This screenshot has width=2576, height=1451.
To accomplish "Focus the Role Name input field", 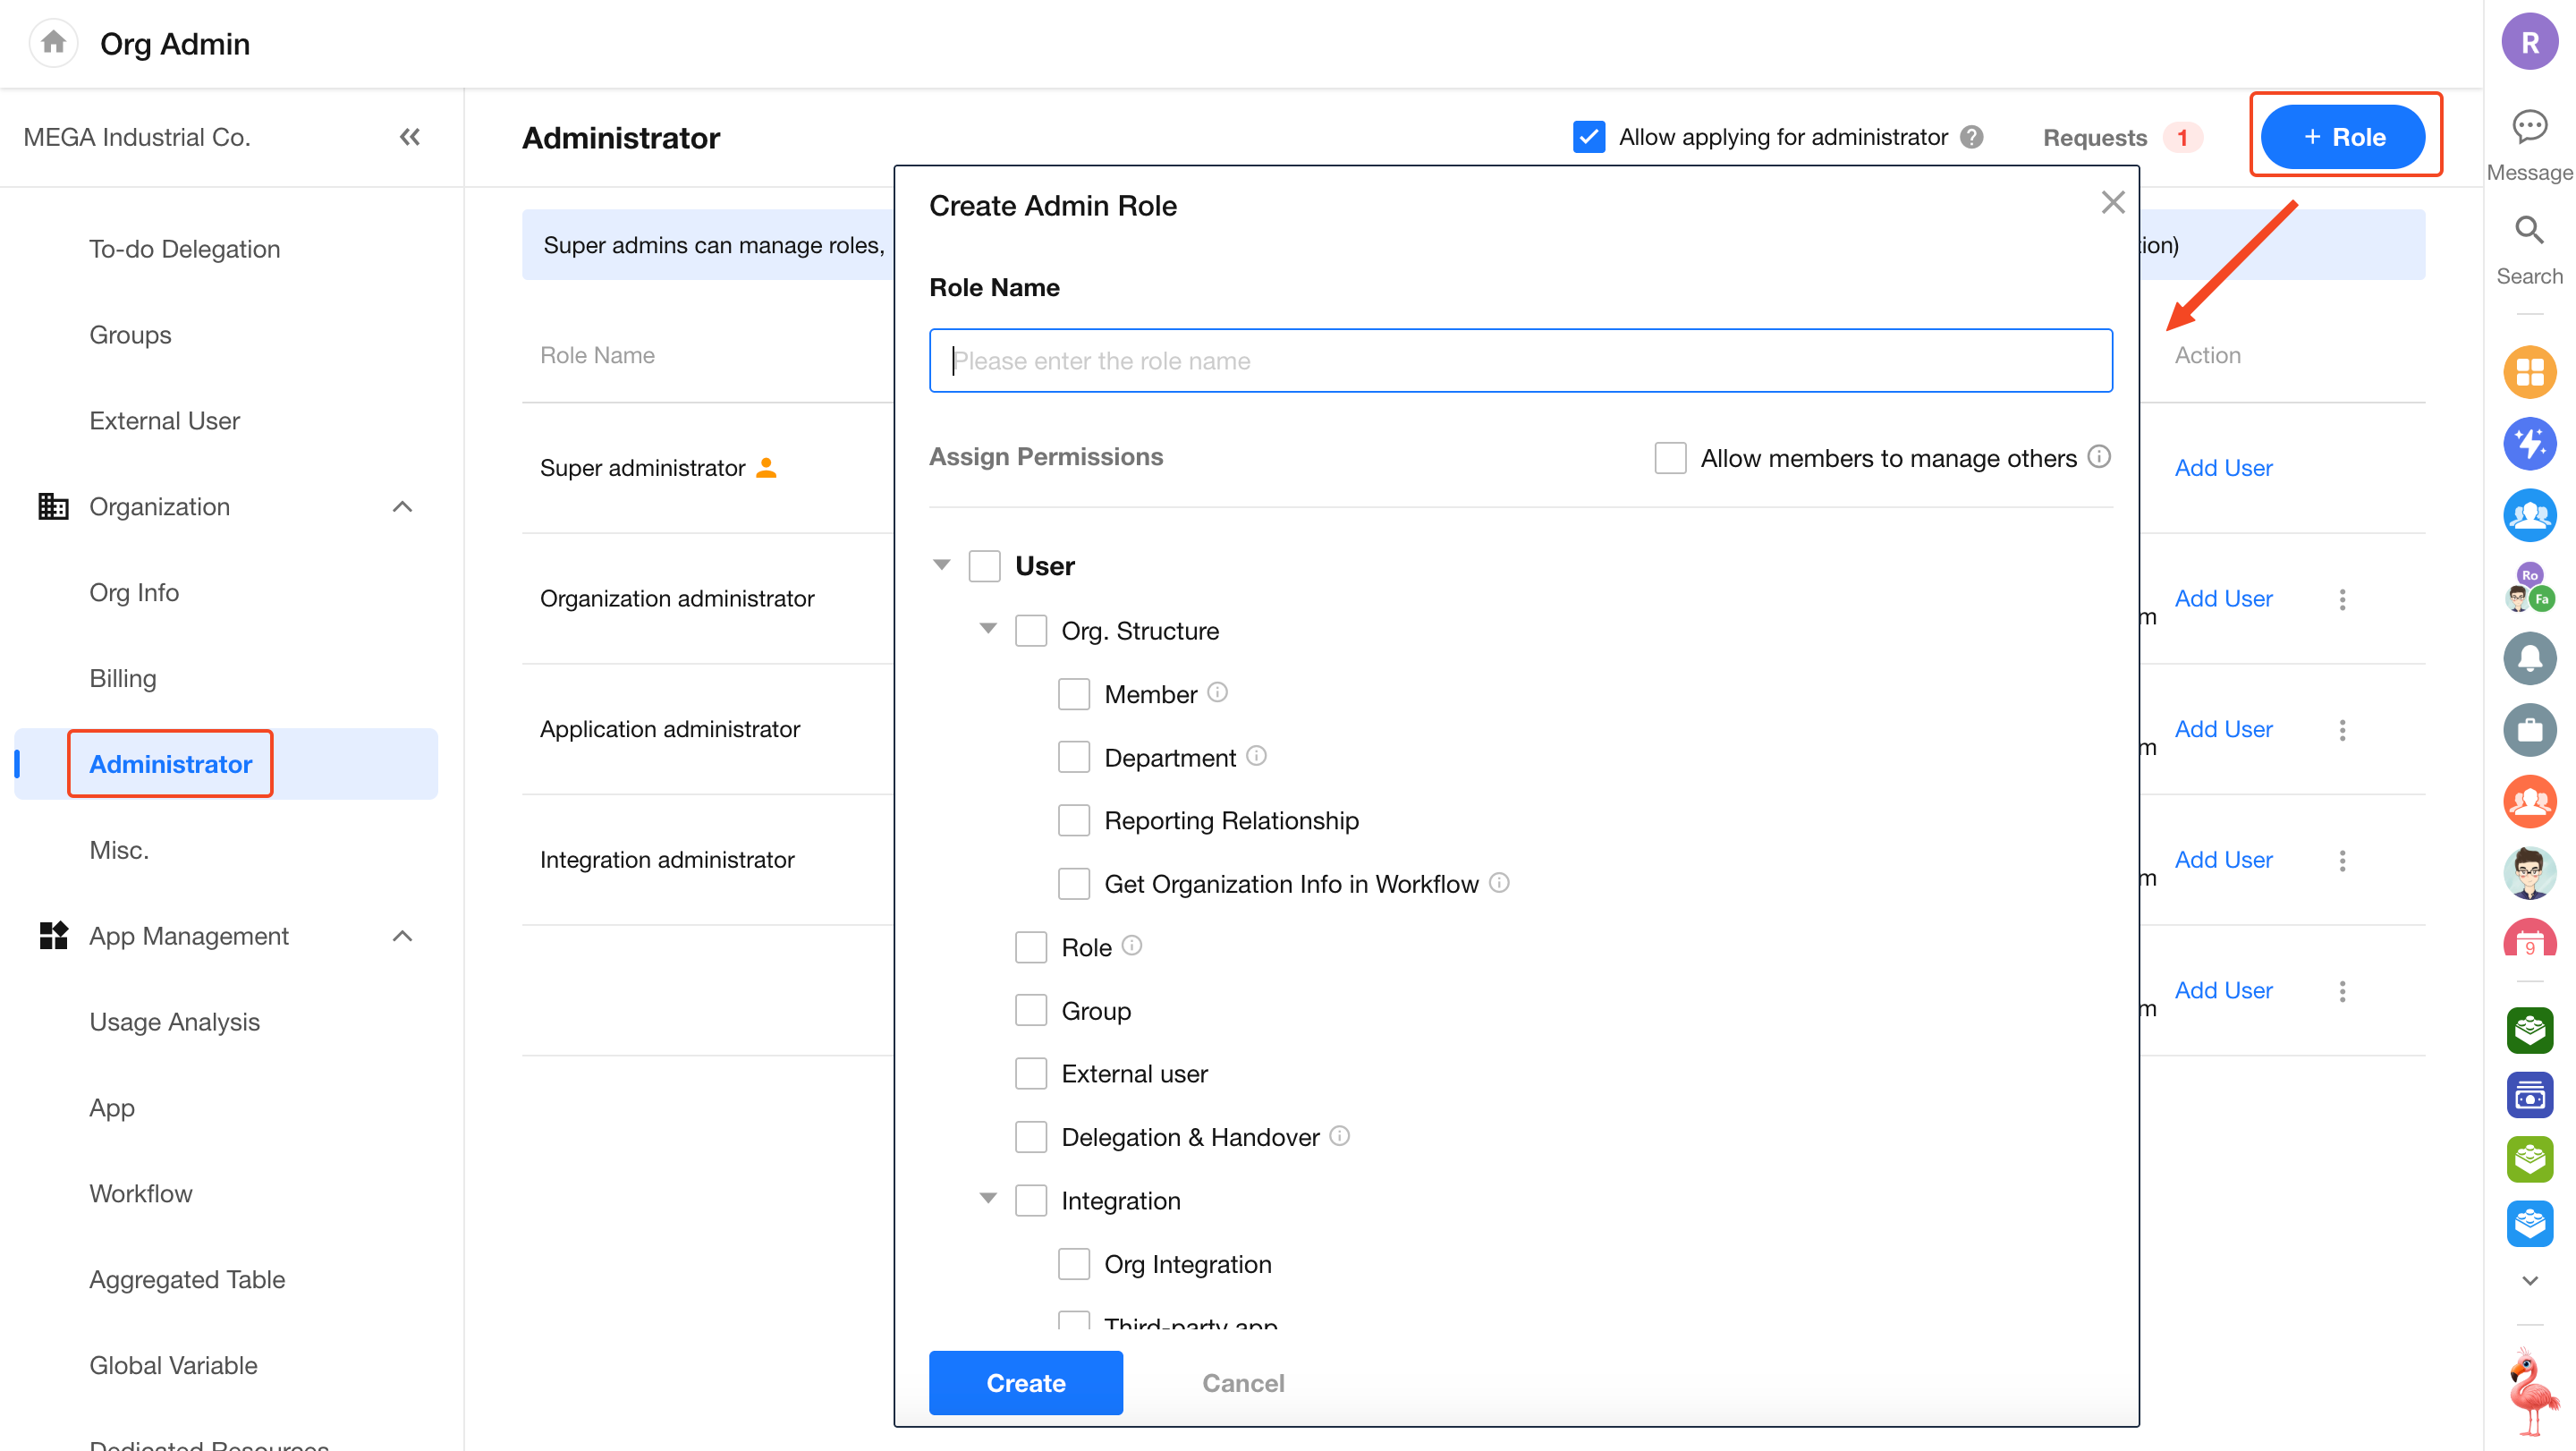I will [x=1520, y=360].
